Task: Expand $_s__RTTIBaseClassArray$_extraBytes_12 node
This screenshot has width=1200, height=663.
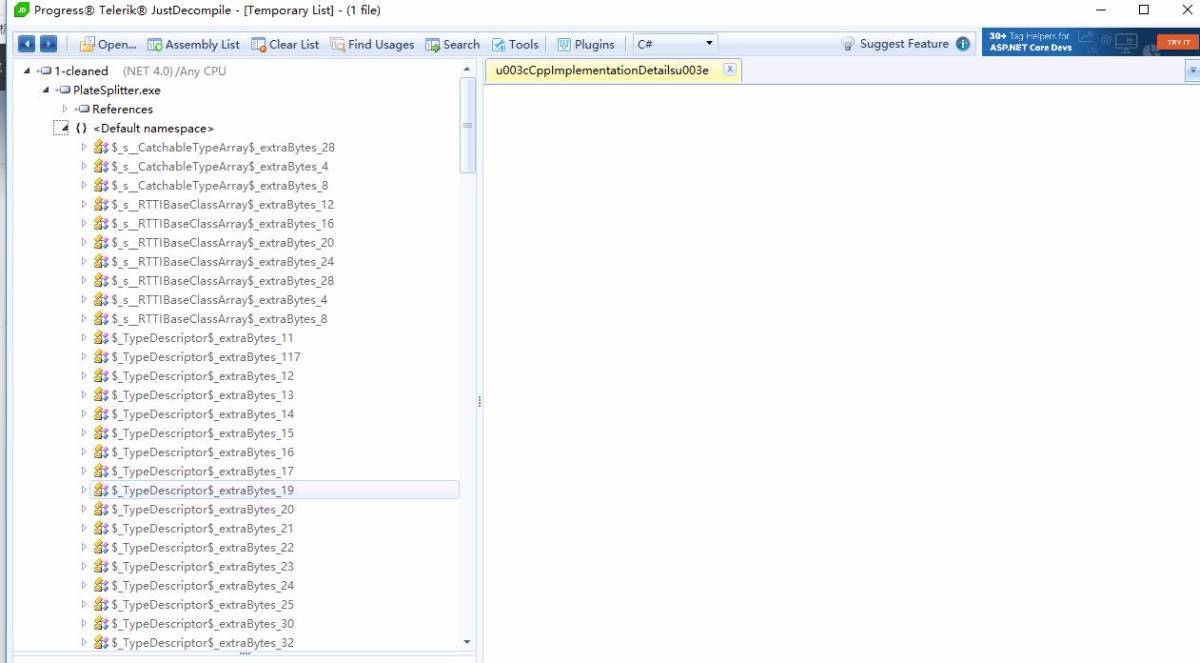Action: tap(84, 205)
